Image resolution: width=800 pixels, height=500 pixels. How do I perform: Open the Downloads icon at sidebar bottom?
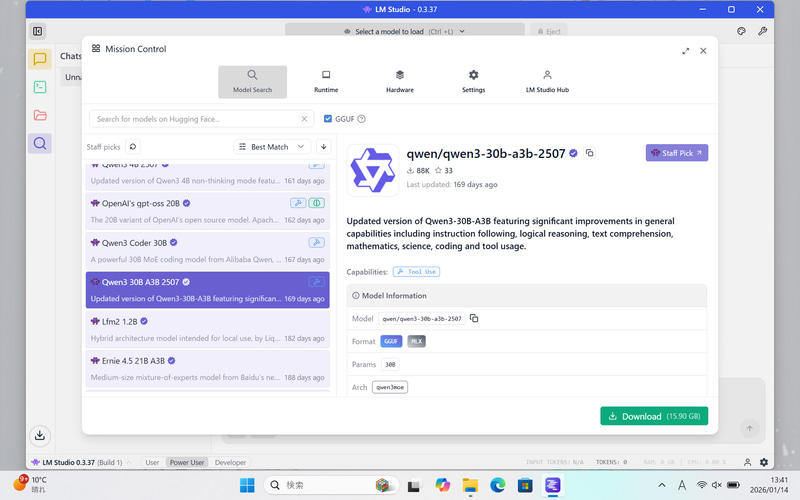point(40,436)
